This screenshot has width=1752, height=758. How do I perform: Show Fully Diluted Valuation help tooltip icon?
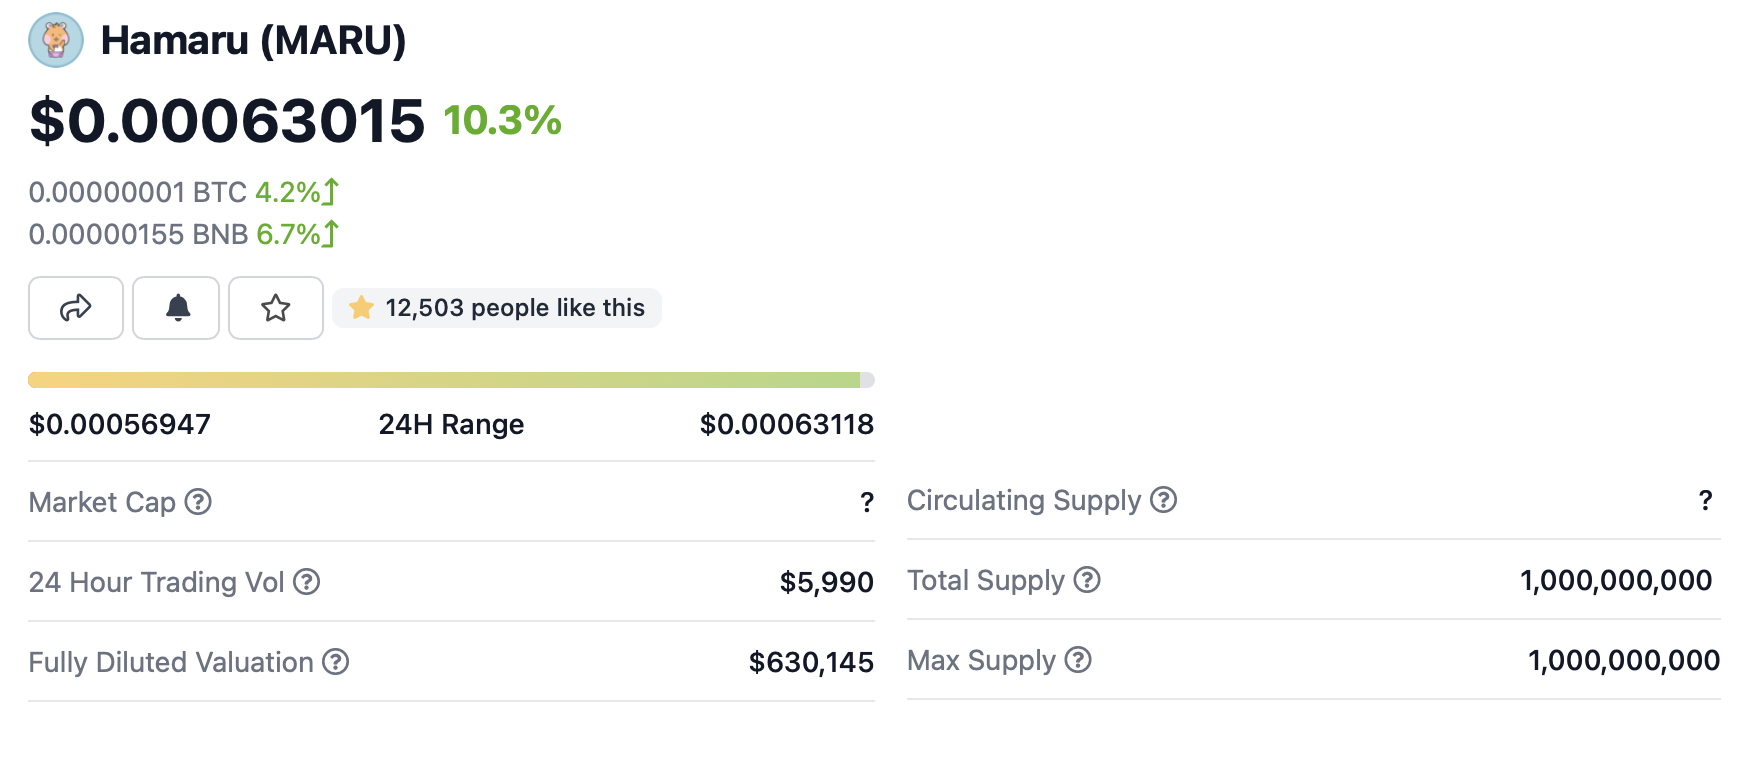pos(336,662)
